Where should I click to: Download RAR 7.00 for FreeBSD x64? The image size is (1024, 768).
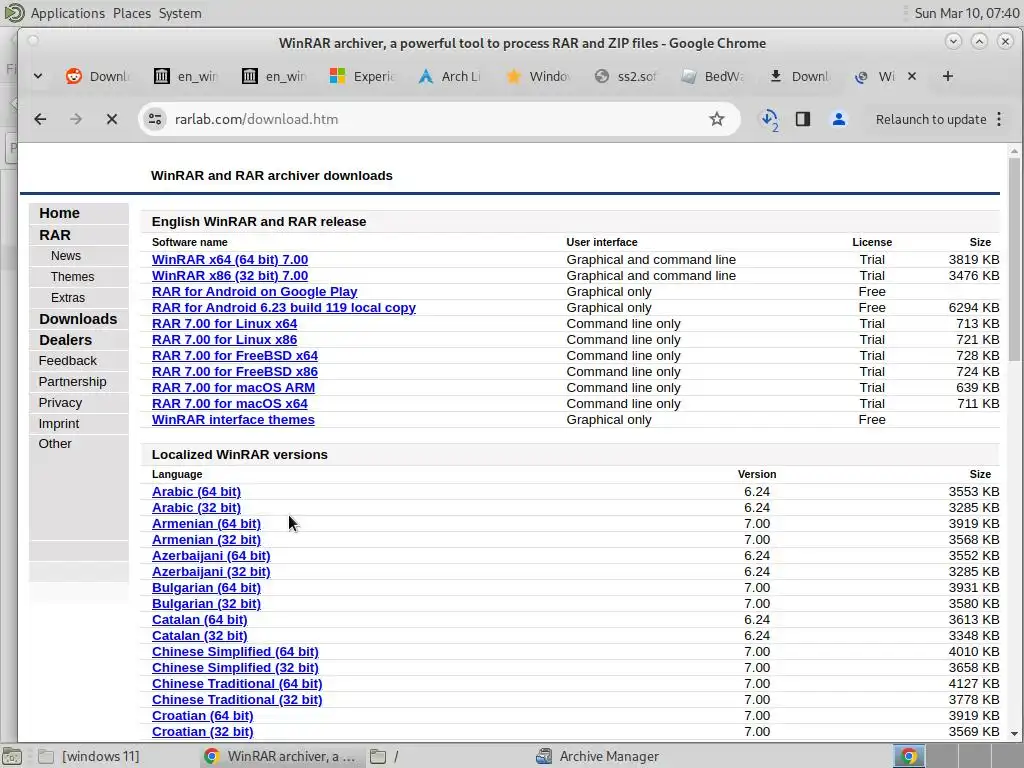[235, 355]
